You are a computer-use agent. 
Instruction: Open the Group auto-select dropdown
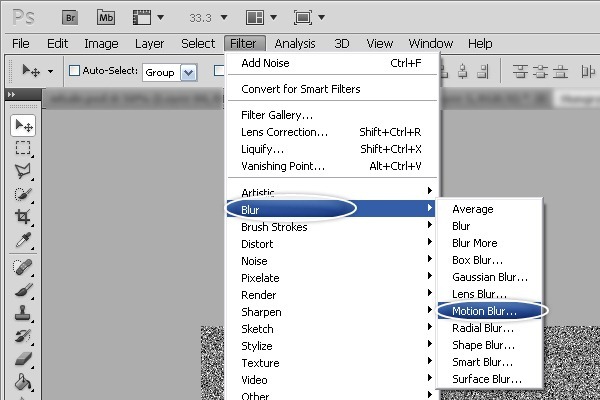[170, 72]
